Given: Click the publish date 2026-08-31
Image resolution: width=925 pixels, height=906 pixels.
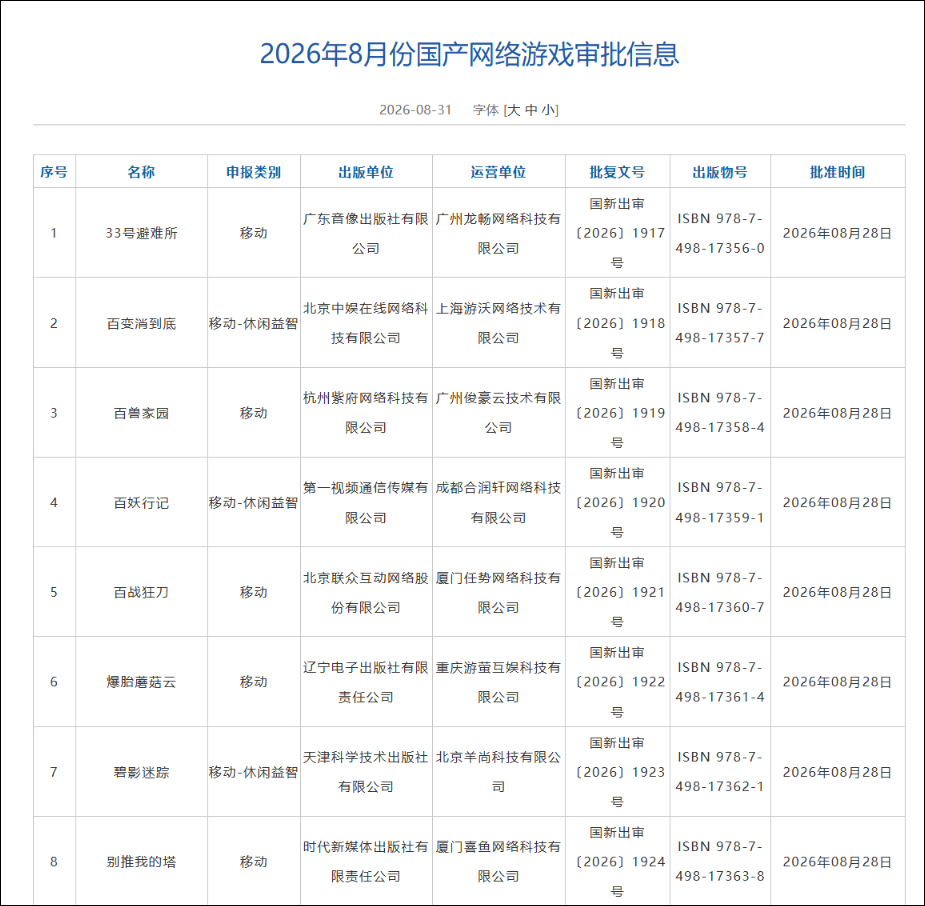Looking at the screenshot, I should (x=415, y=110).
